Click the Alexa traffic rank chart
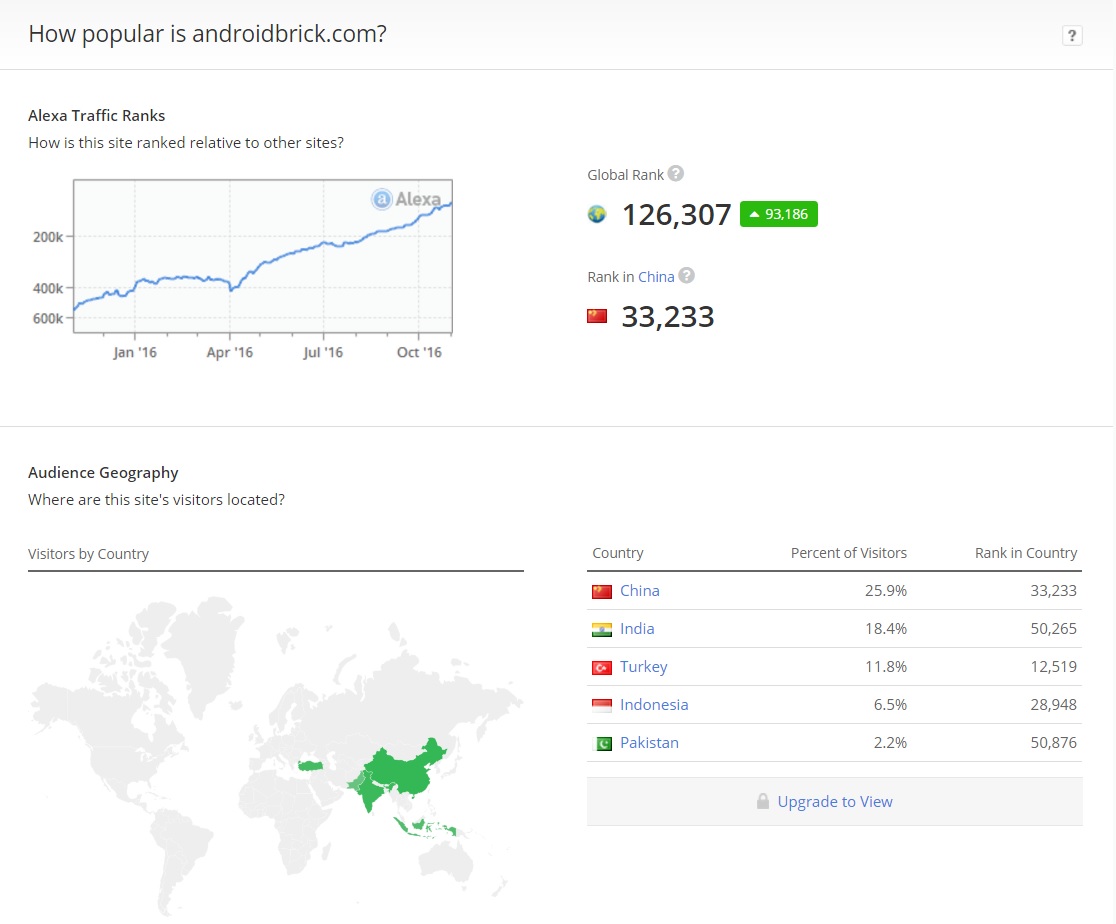 (x=263, y=257)
